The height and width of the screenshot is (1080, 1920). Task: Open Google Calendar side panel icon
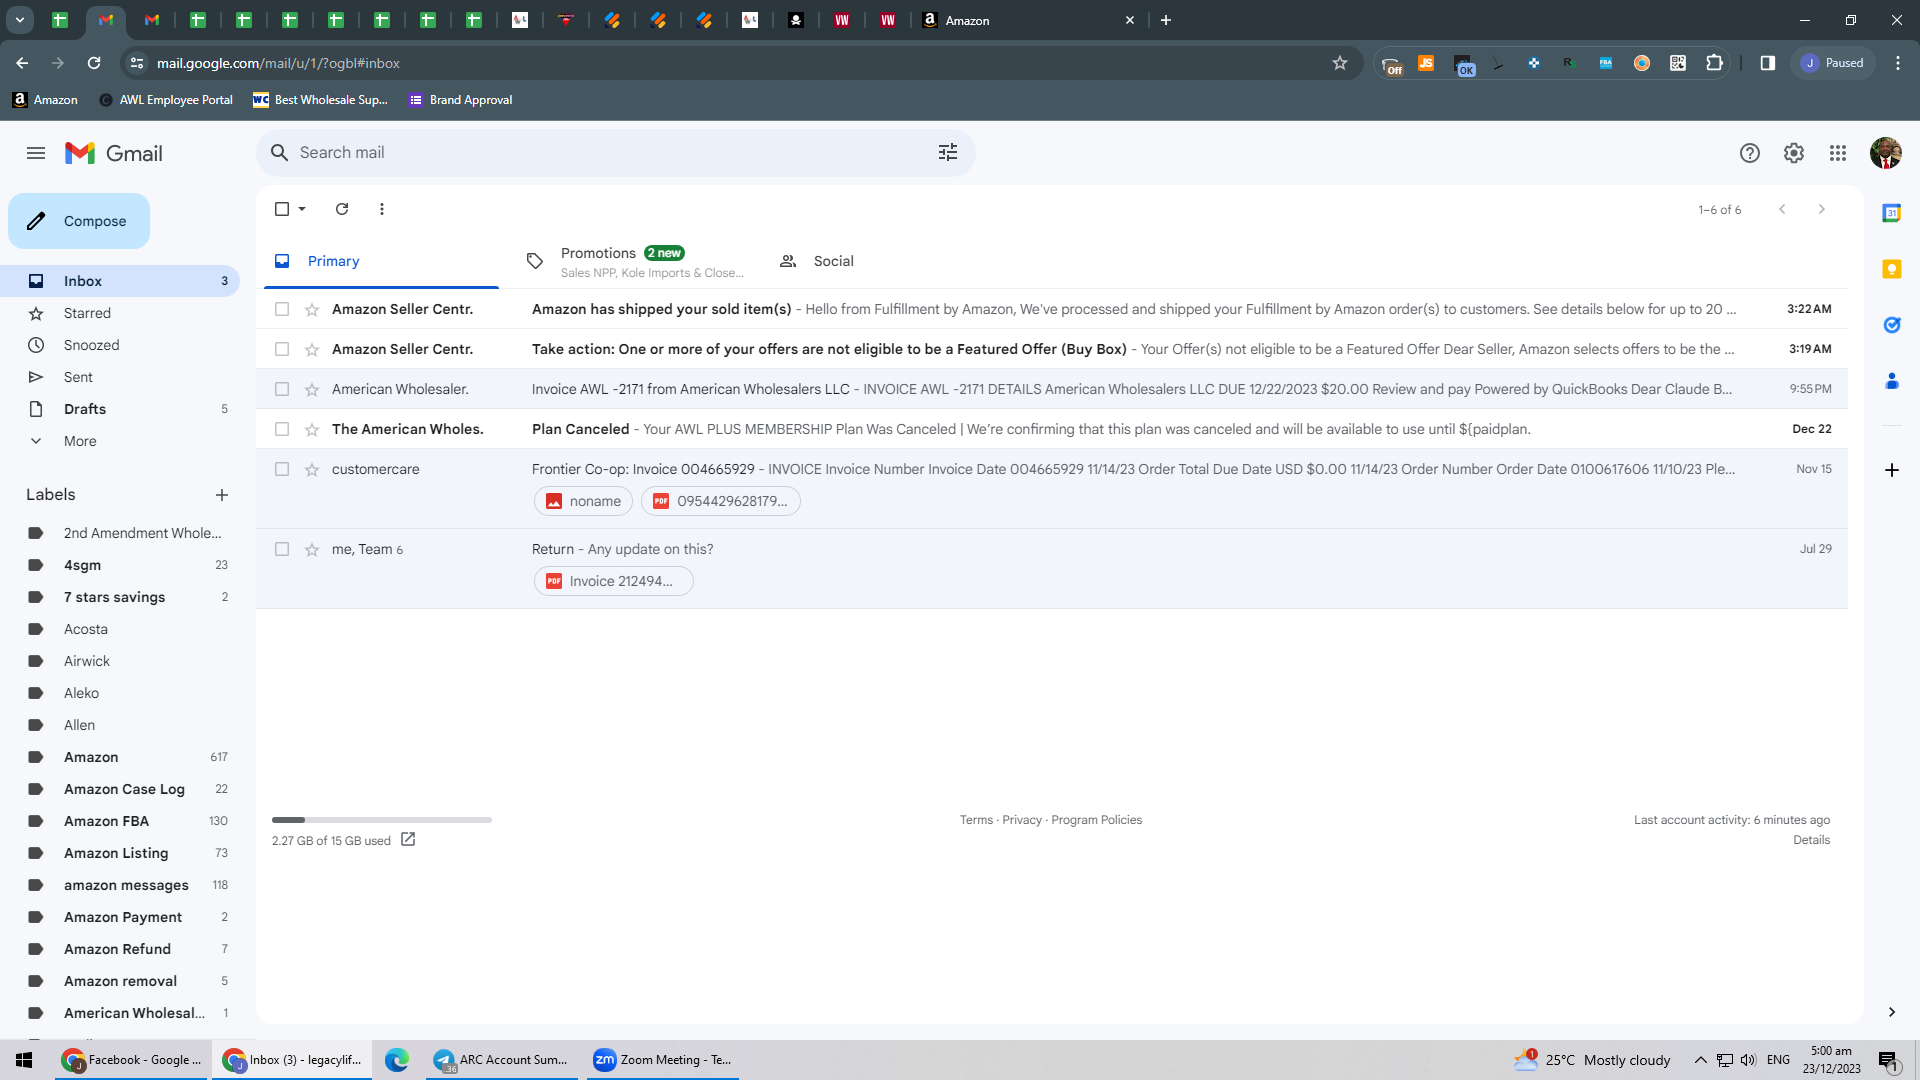pyautogui.click(x=1891, y=213)
